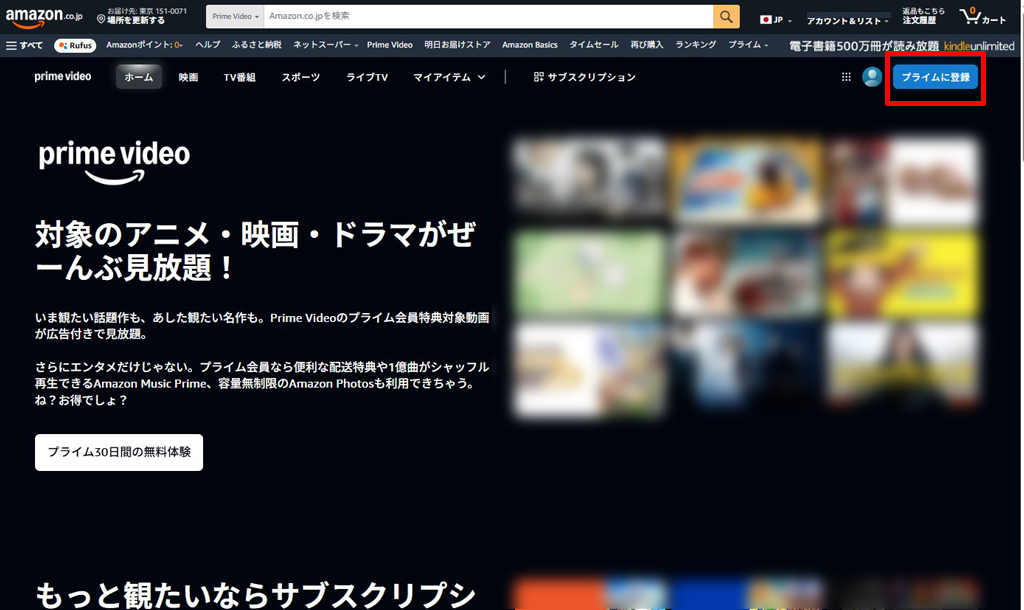This screenshot has height=610, width=1024.
Task: Switch to the スポーツ tab
Action: 301,77
